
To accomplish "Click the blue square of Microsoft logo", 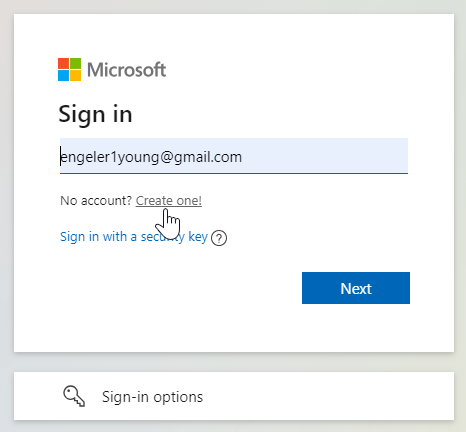I will click(x=63, y=75).
